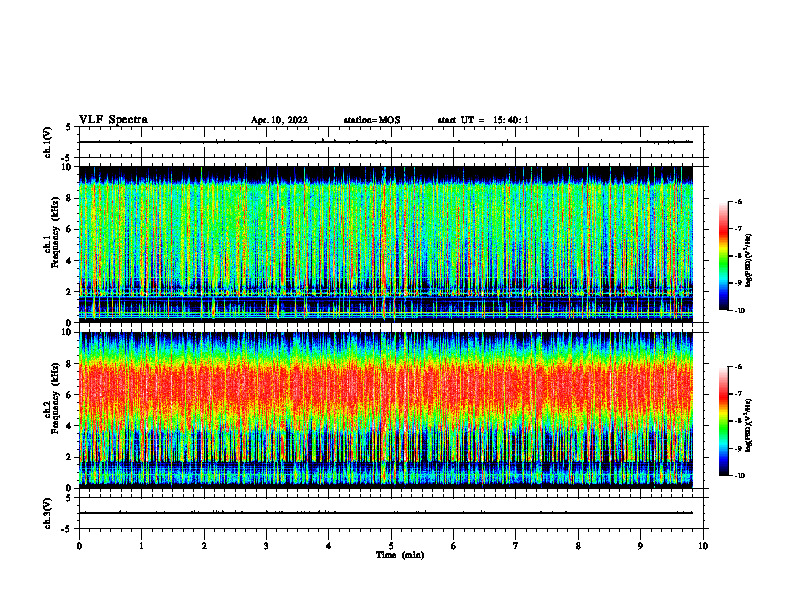Click the "5" tick on the time axis
Screen dimensions: 792x612
[x=391, y=546]
